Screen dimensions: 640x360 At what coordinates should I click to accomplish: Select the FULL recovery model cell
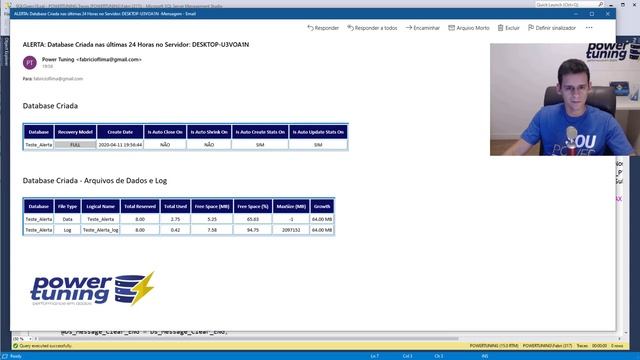(x=75, y=145)
